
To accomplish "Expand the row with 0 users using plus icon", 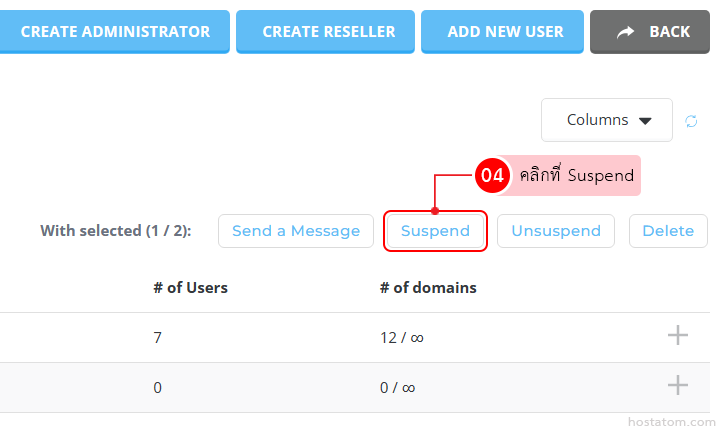I will pos(678,386).
